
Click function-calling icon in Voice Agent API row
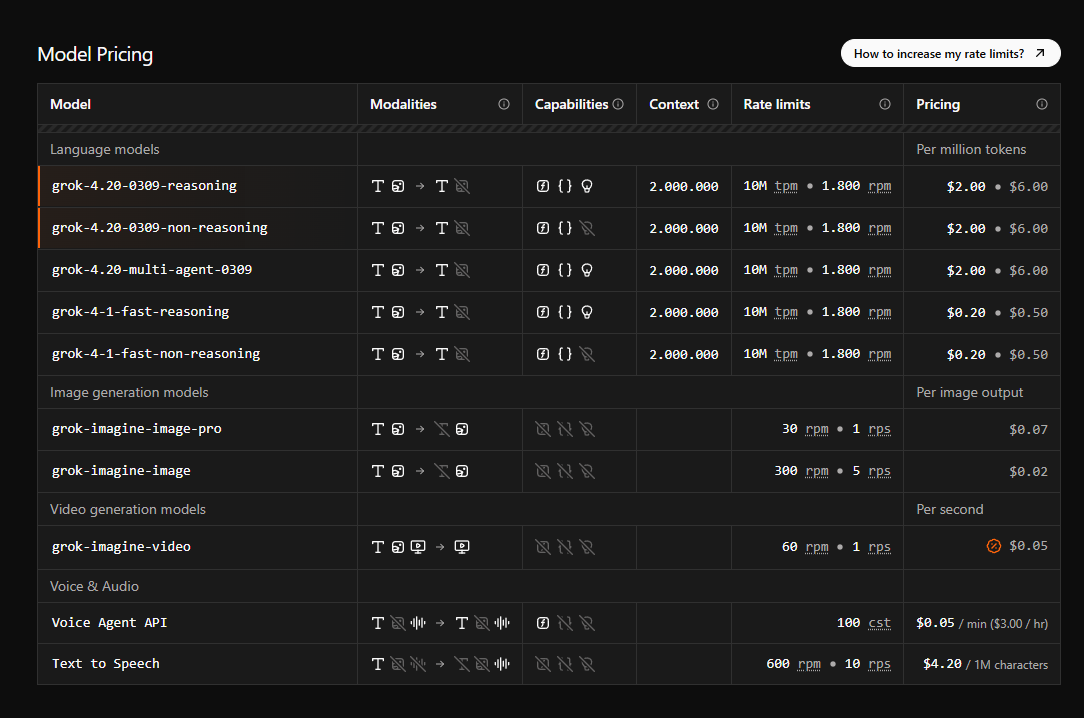[543, 623]
